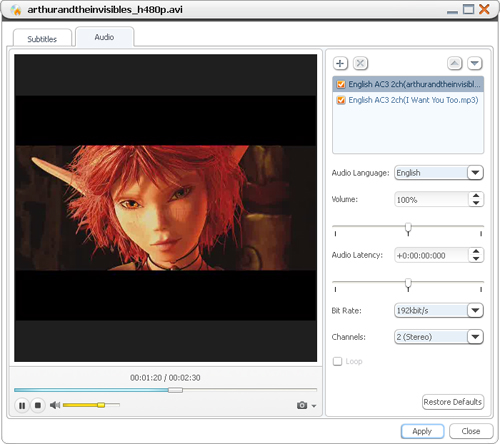Mute the player speaker icon
This screenshot has width=500, height=444.
(55, 405)
